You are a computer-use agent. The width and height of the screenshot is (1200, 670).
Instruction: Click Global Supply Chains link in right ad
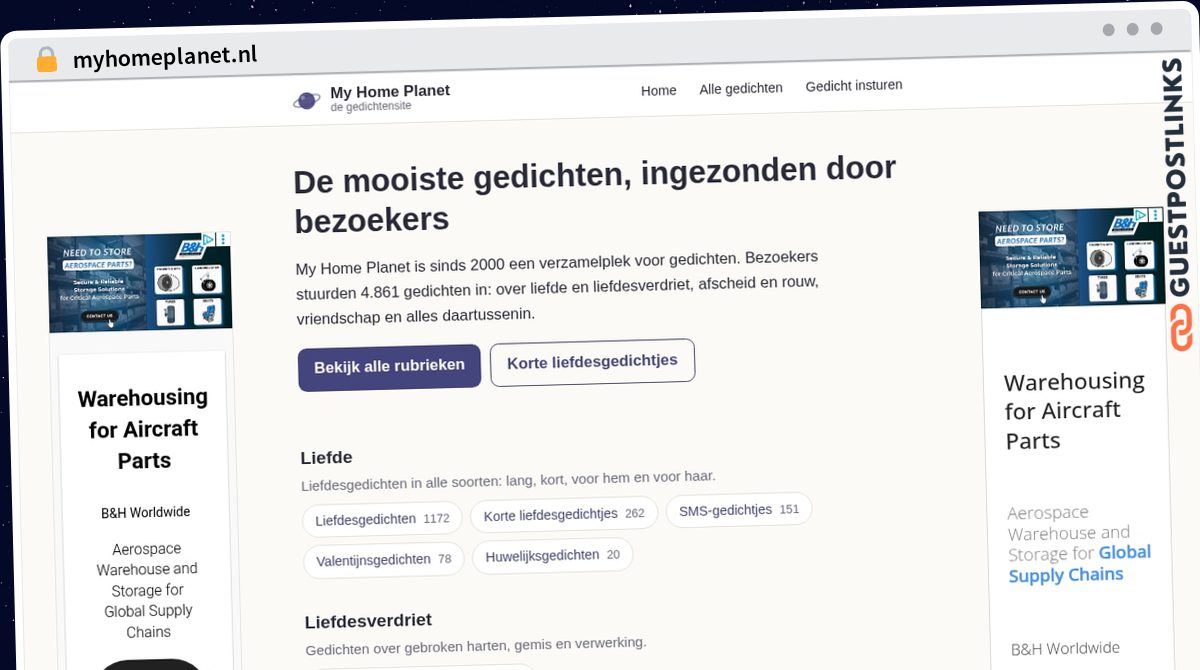[1080, 563]
